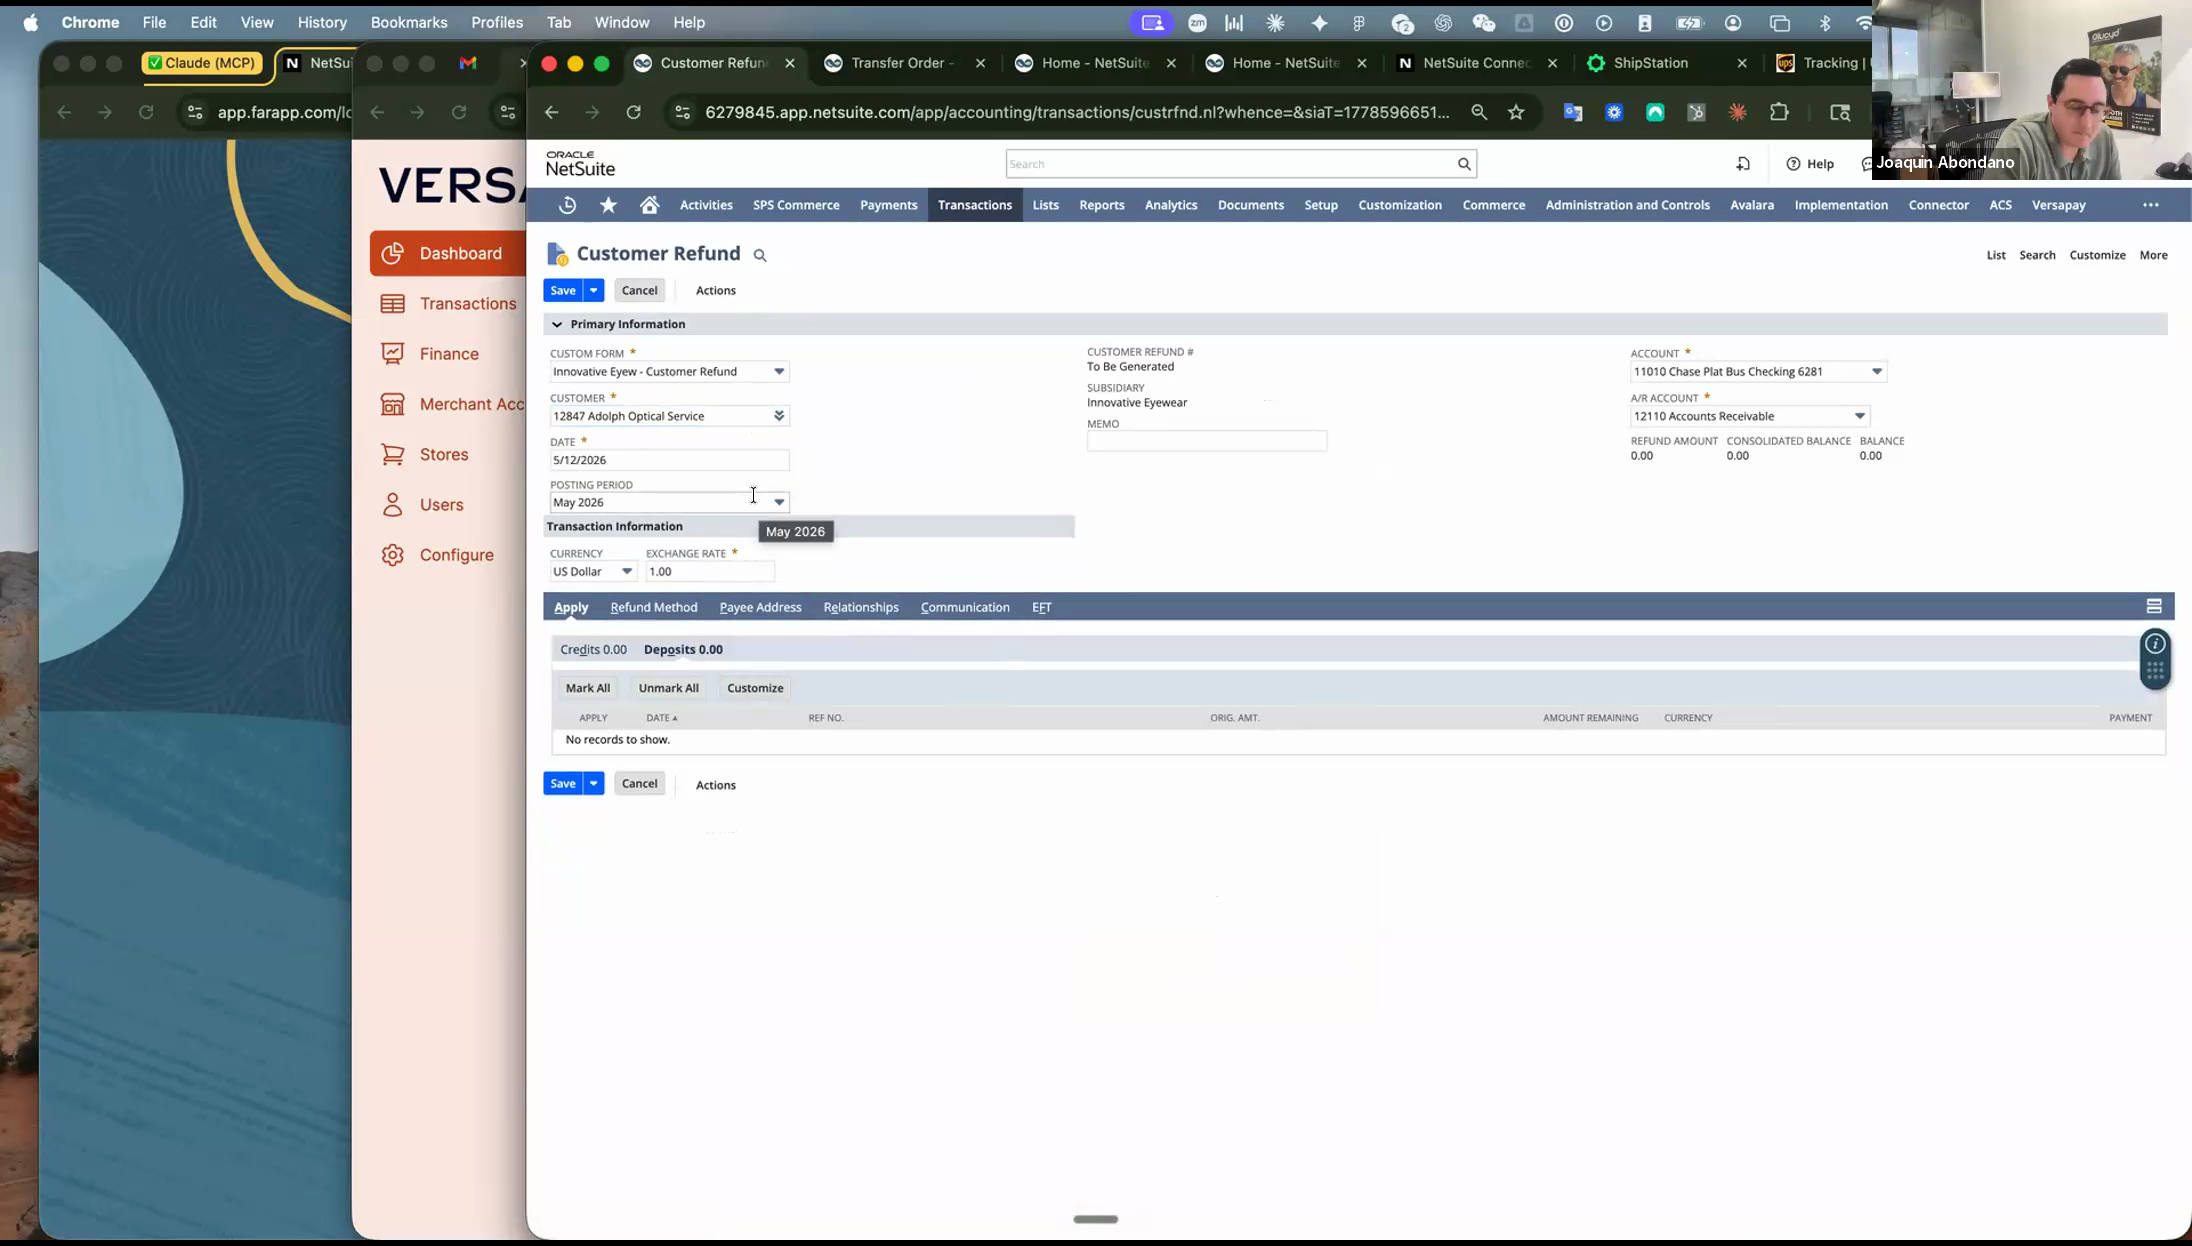Open the More link at top right

(x=2153, y=255)
